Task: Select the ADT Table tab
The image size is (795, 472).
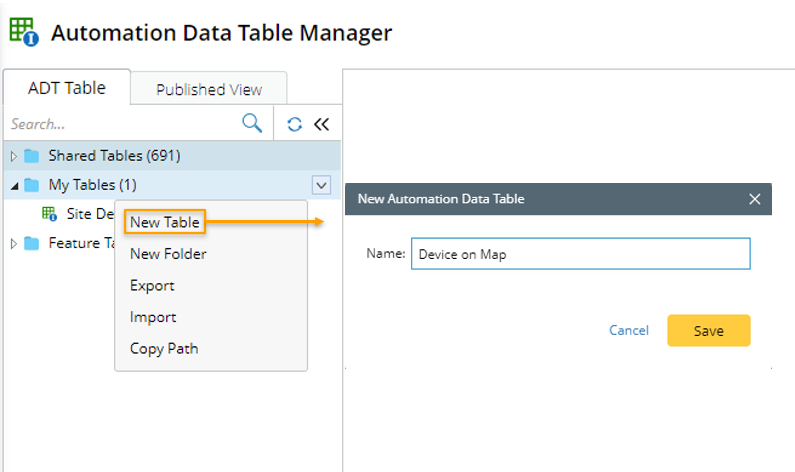Action: [66, 88]
